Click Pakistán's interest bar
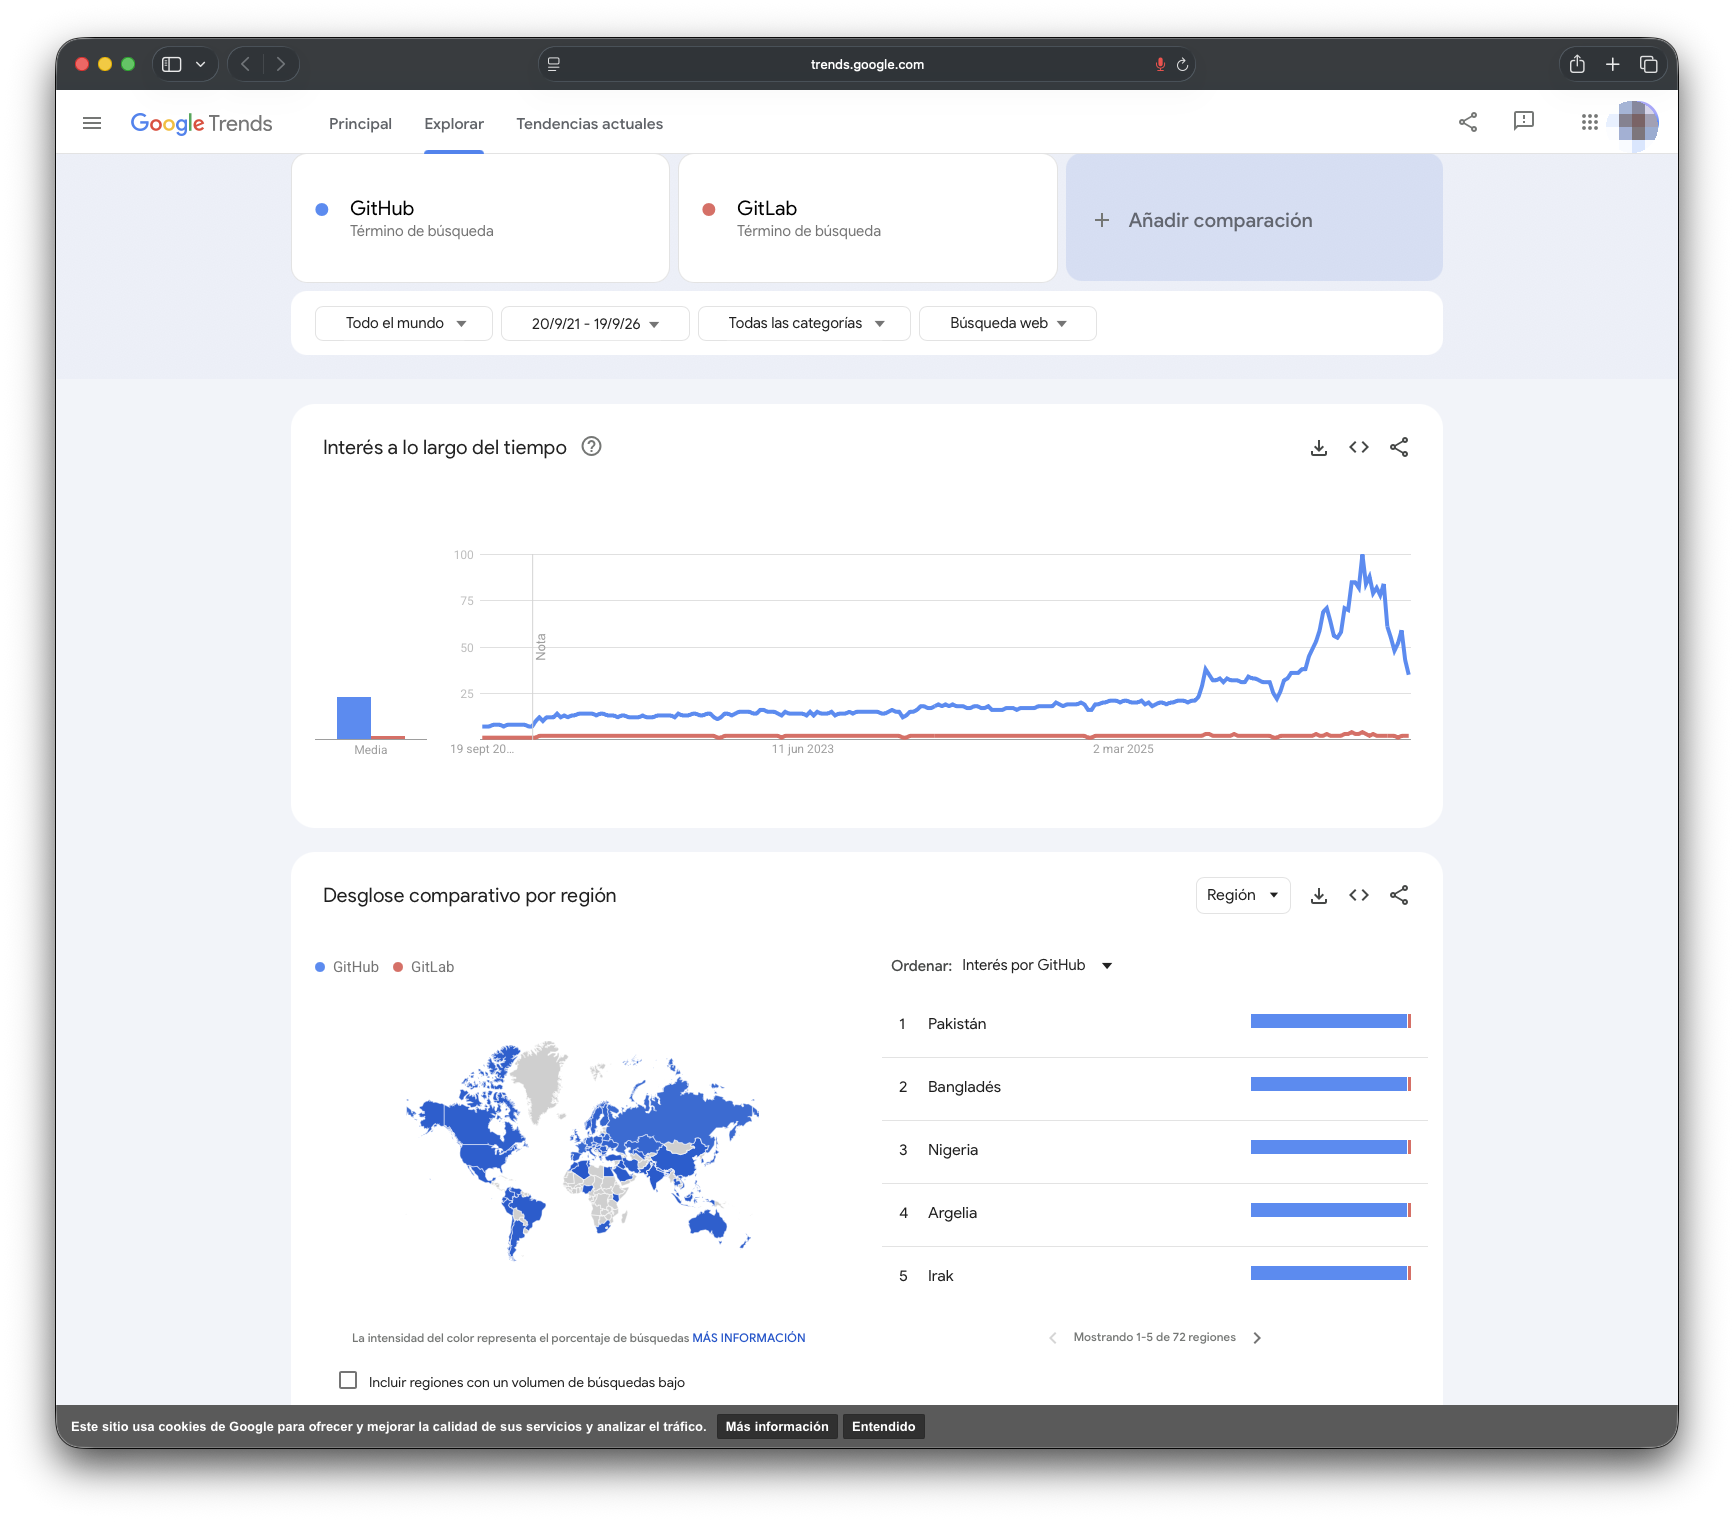 pos(1331,1021)
